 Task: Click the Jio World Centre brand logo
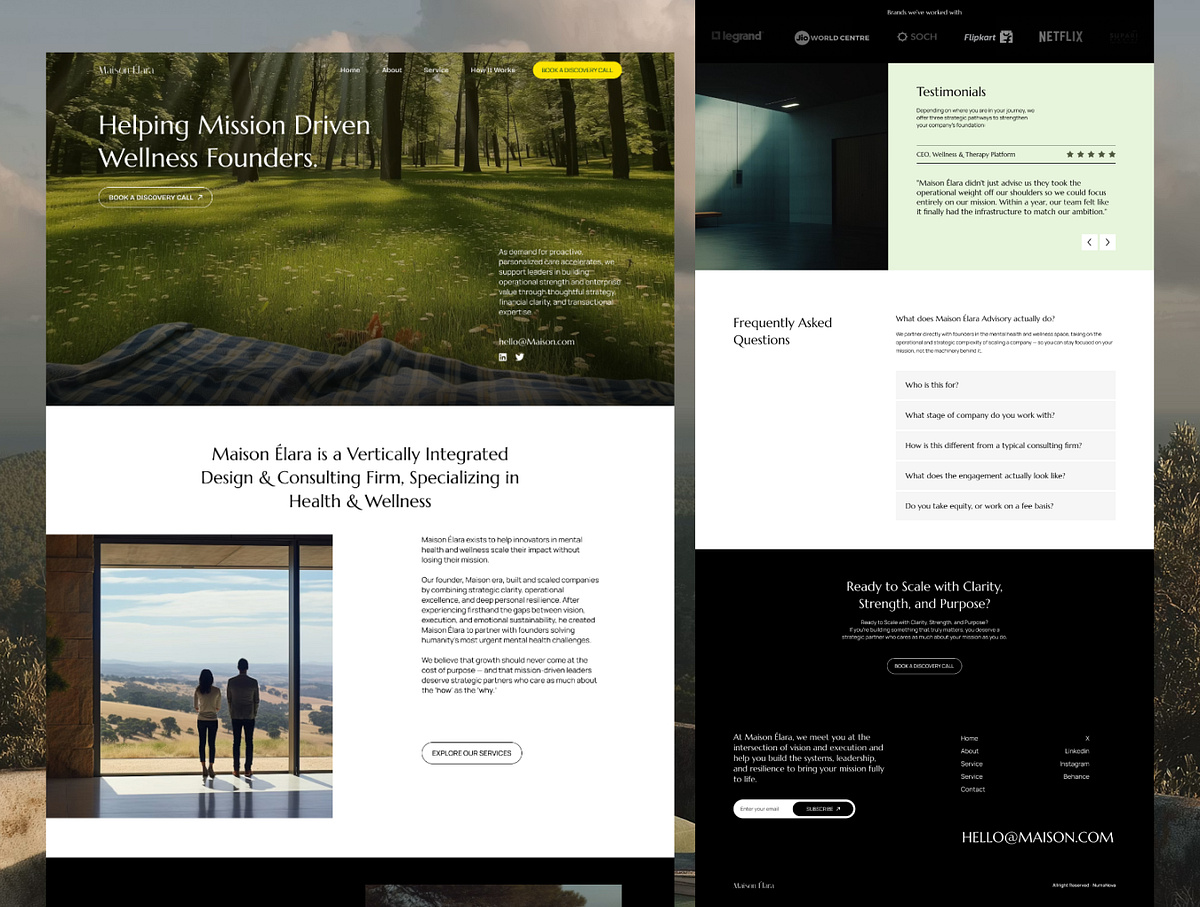[x=832, y=37]
